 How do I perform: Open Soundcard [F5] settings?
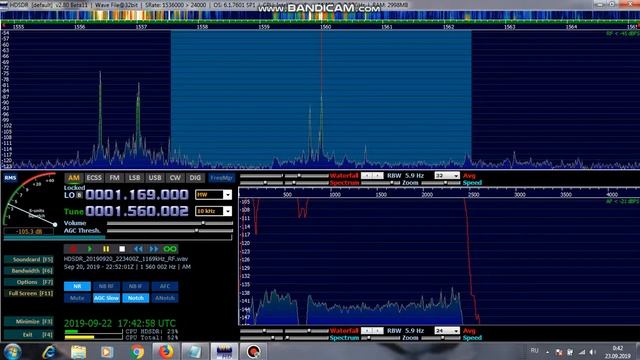tap(29, 260)
